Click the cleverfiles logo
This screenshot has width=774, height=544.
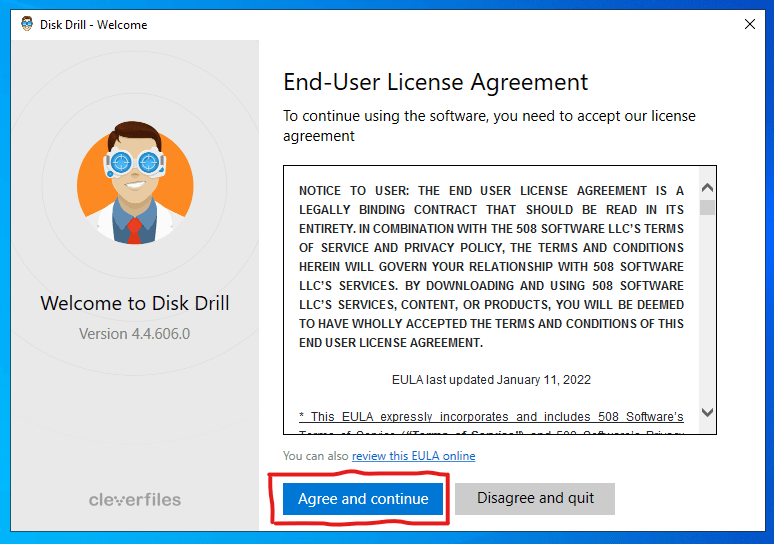pos(135,500)
